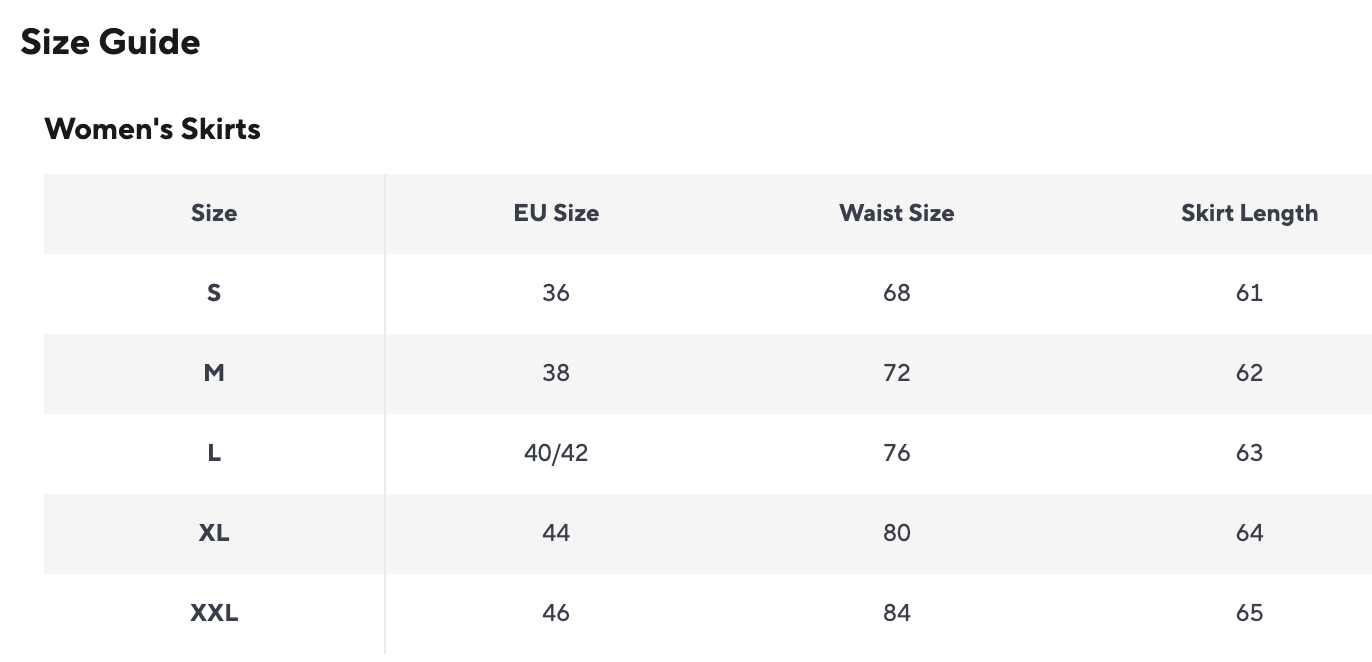Select skirt length 65 cell

[1249, 613]
